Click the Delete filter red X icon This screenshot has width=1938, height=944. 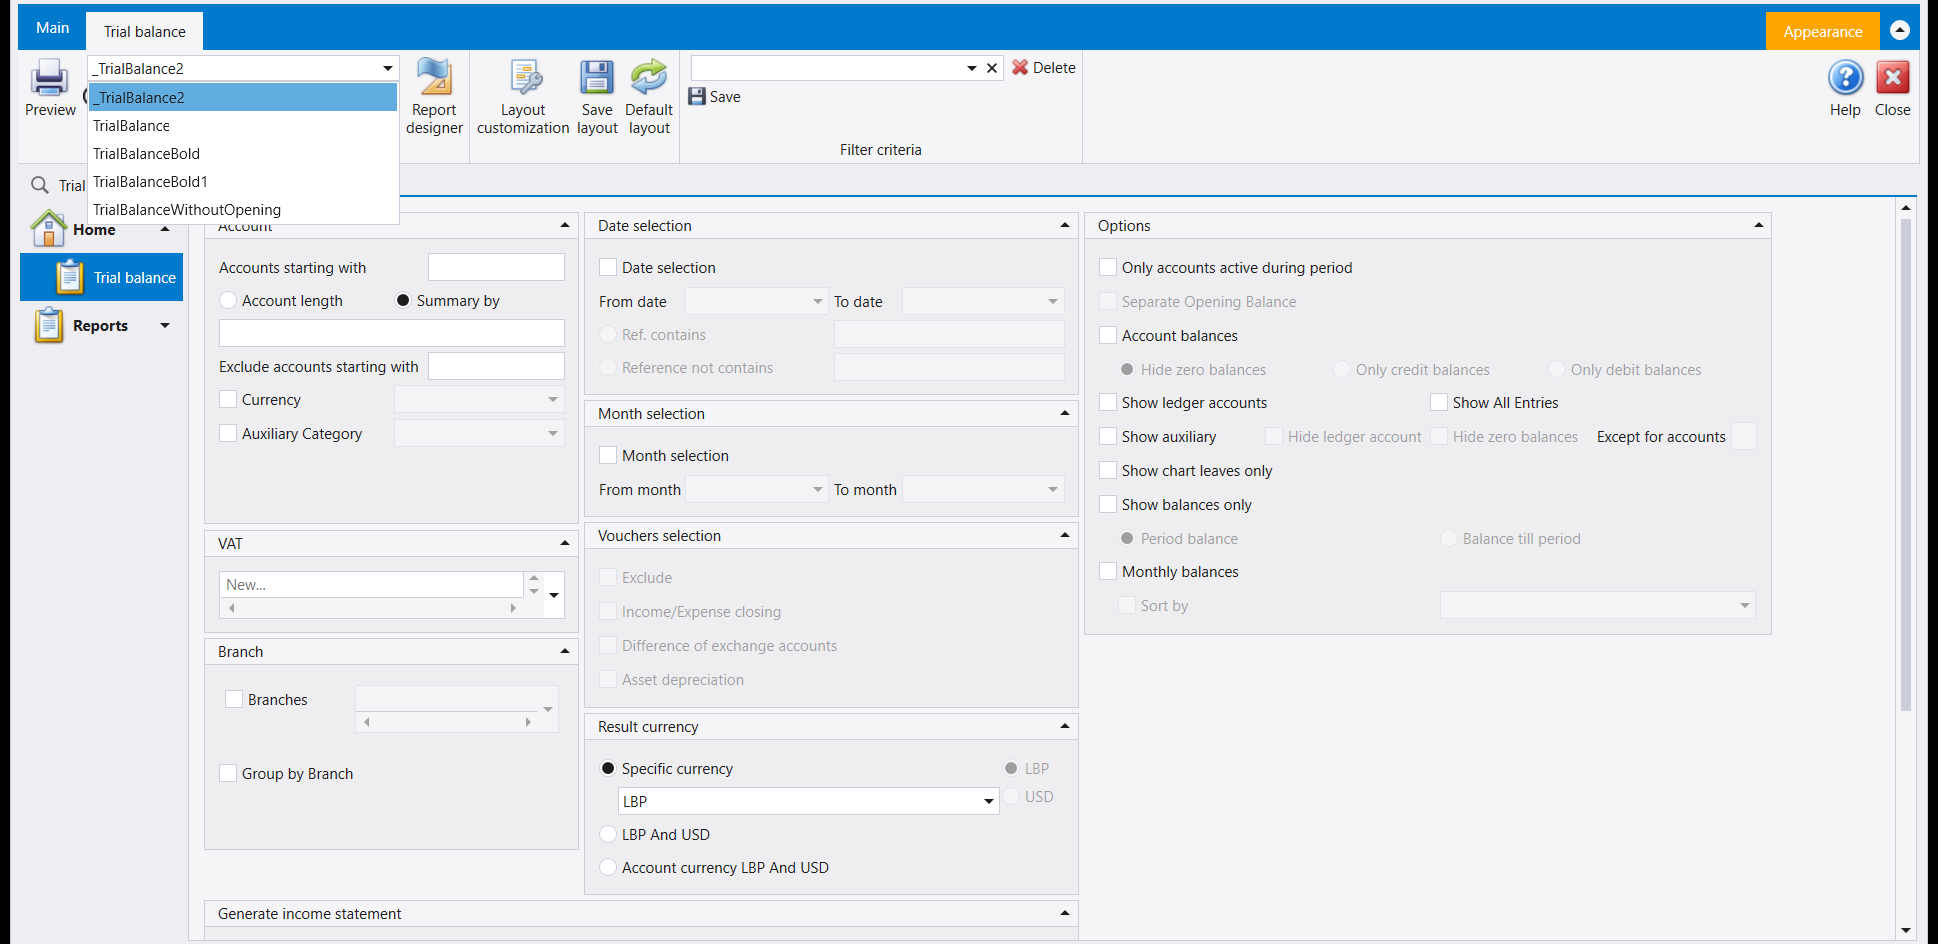click(1020, 67)
